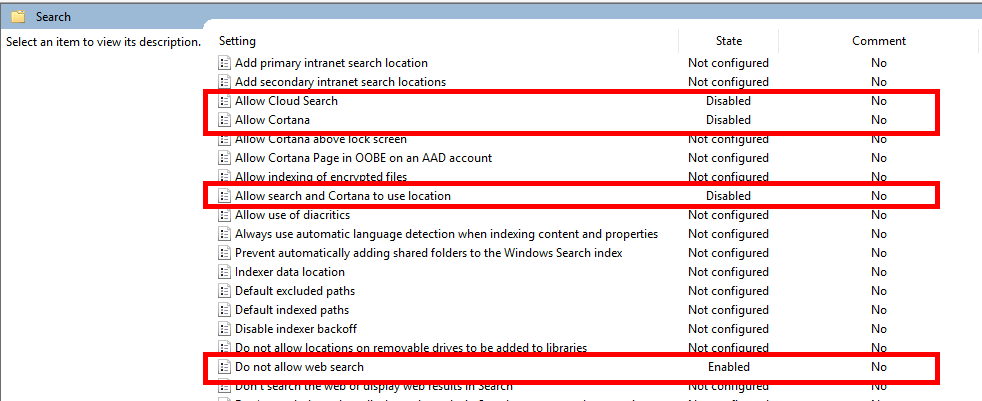Click the Search folder icon in header
982x401 pixels.
coord(17,17)
